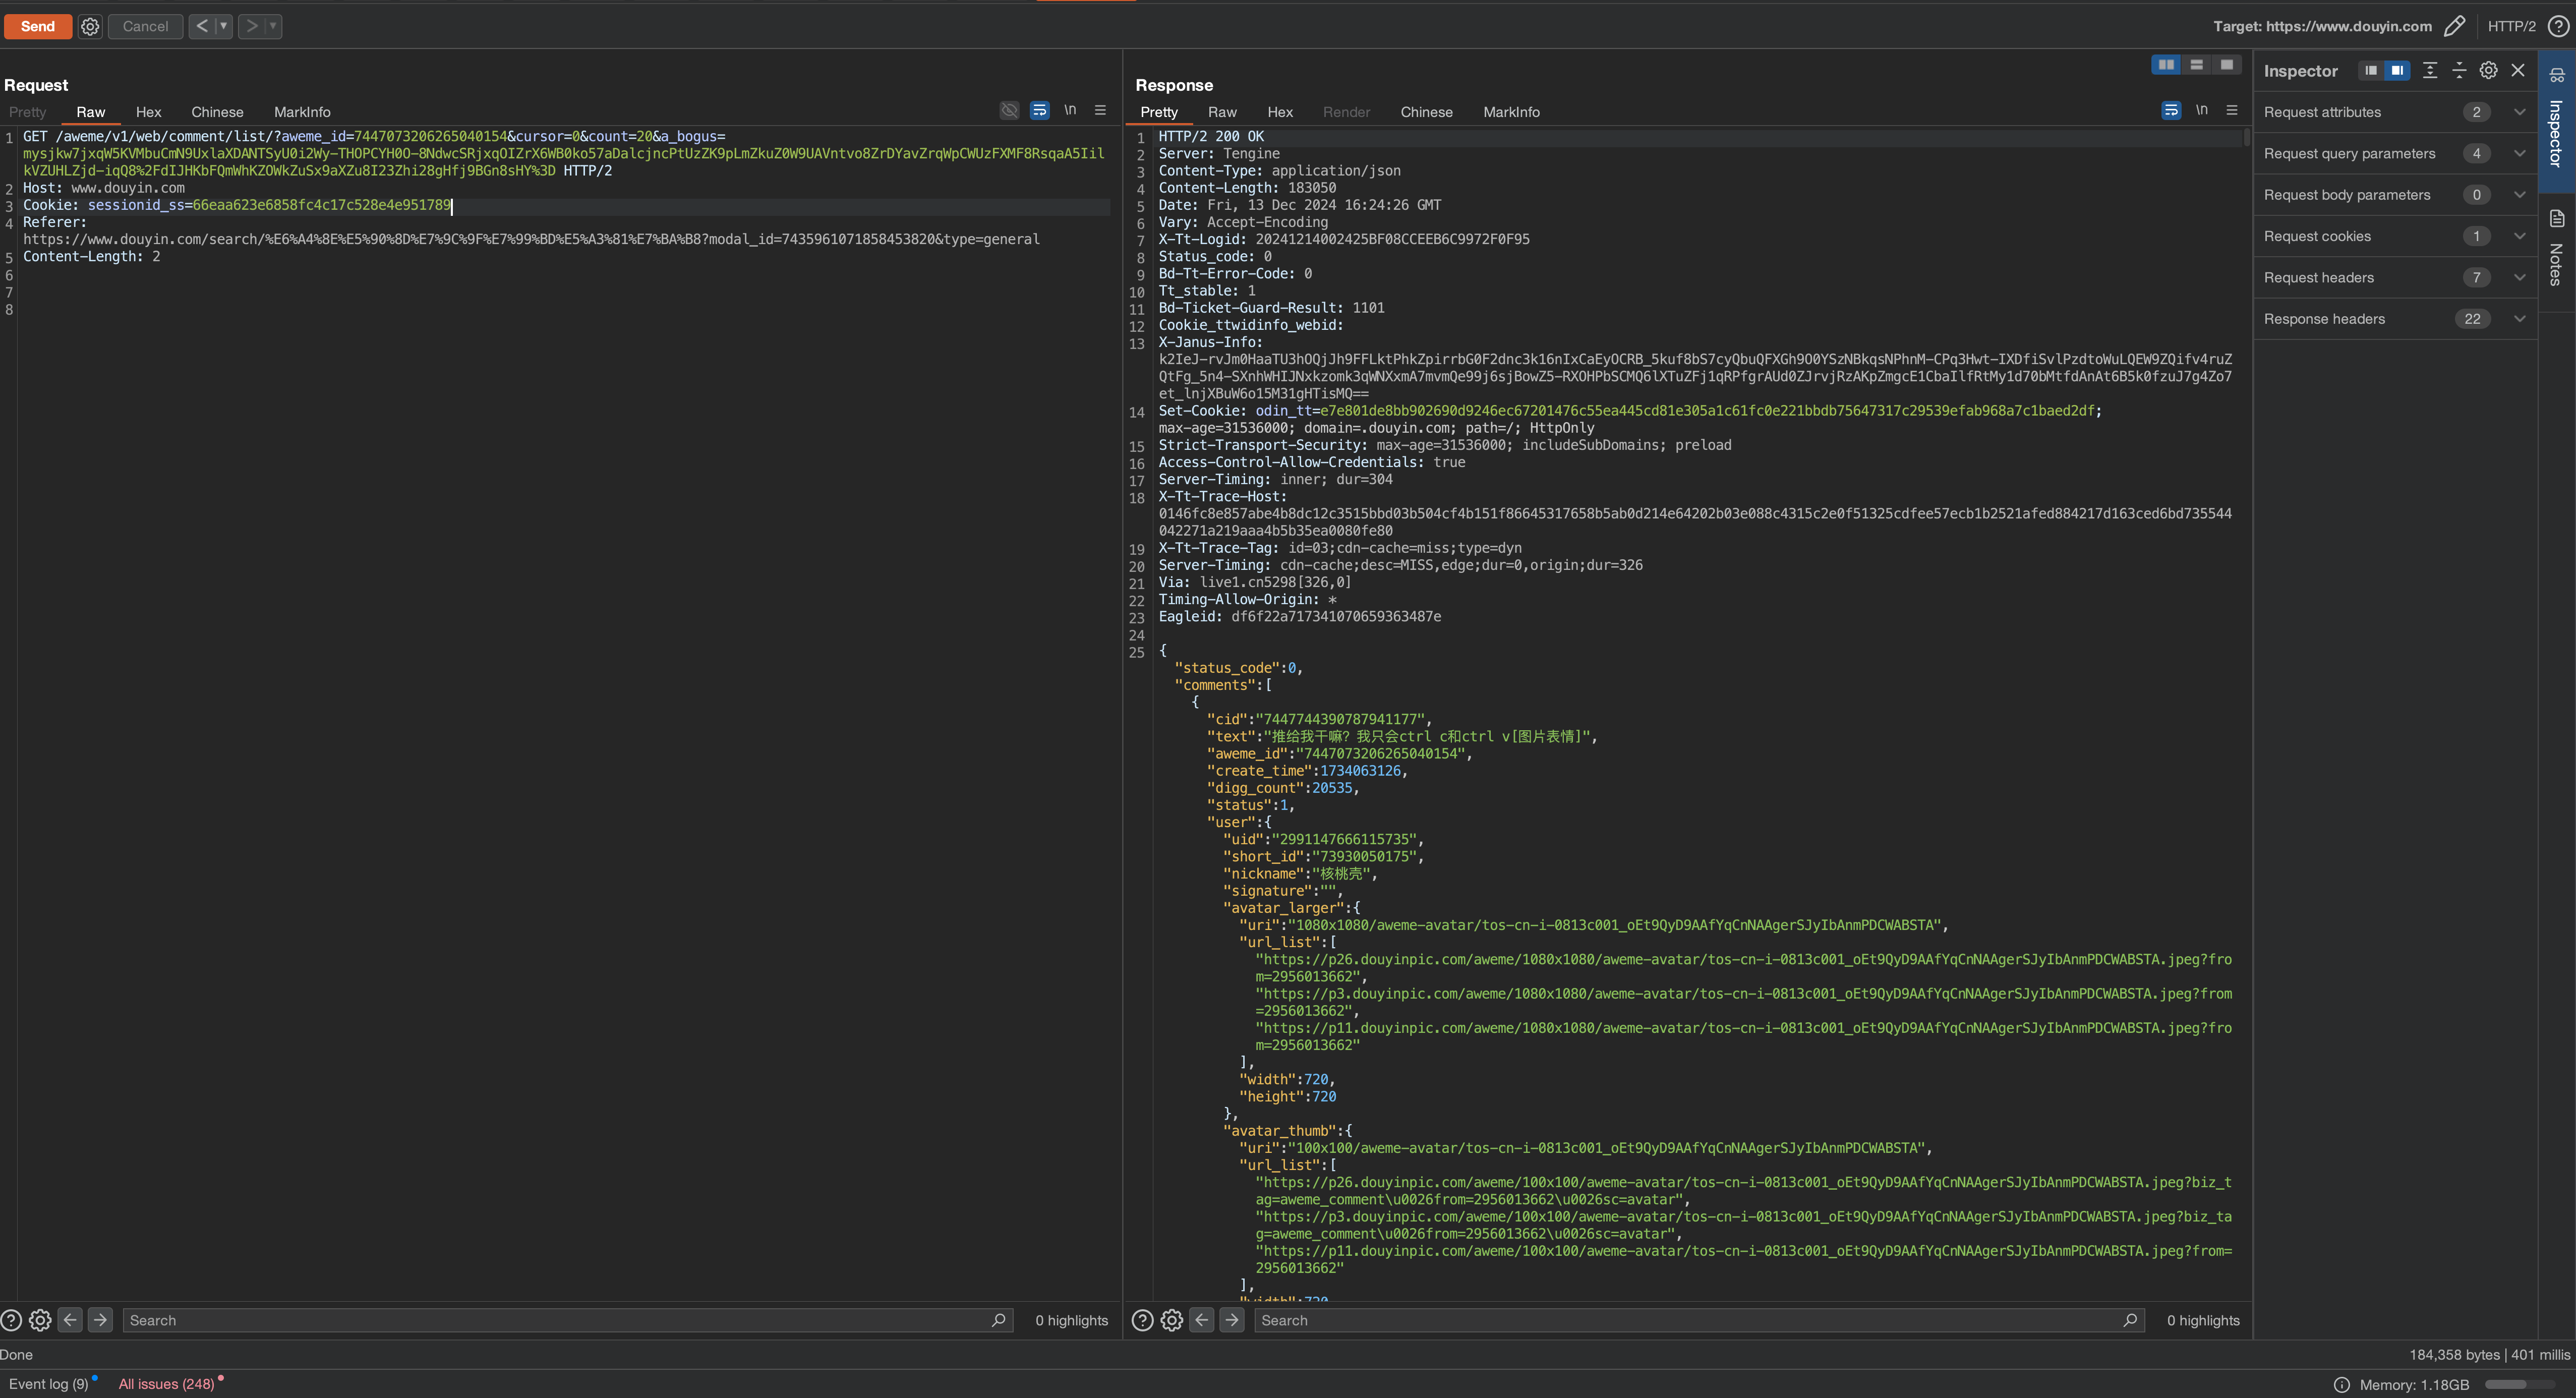The height and width of the screenshot is (1398, 2576).
Task: Go to previous request search match
Action: 70,1320
